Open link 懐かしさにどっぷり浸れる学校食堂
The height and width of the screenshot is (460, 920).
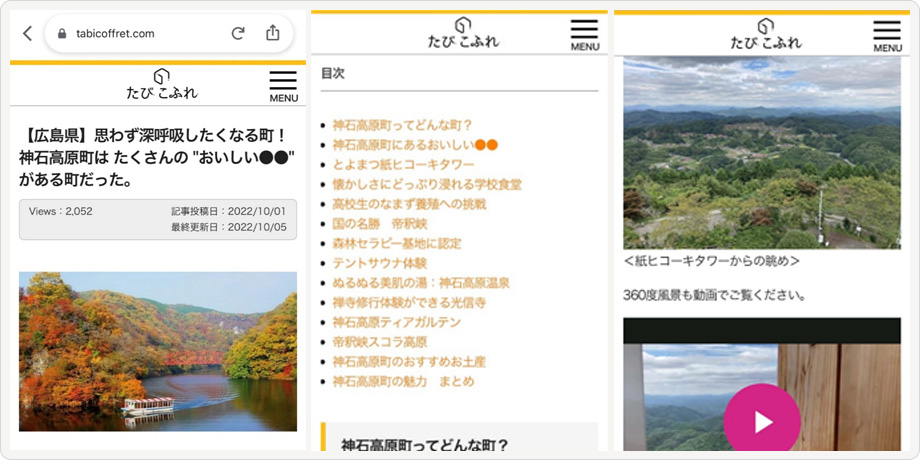427,185
